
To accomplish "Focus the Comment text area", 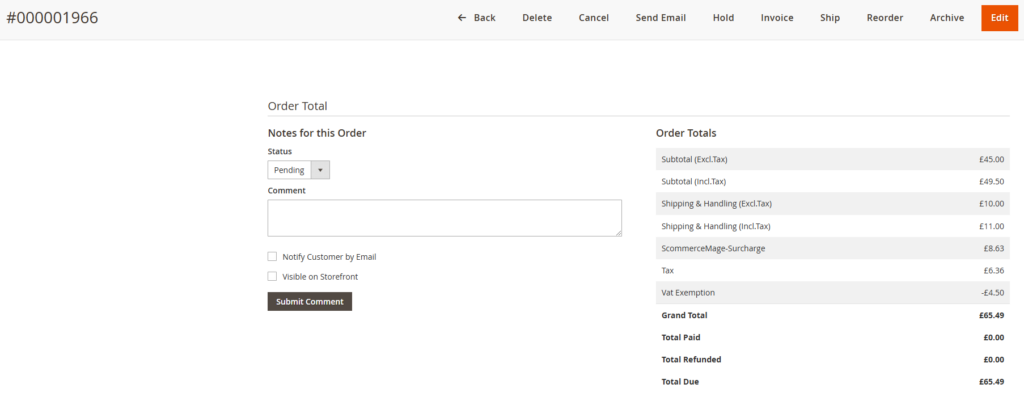I will coord(444,218).
